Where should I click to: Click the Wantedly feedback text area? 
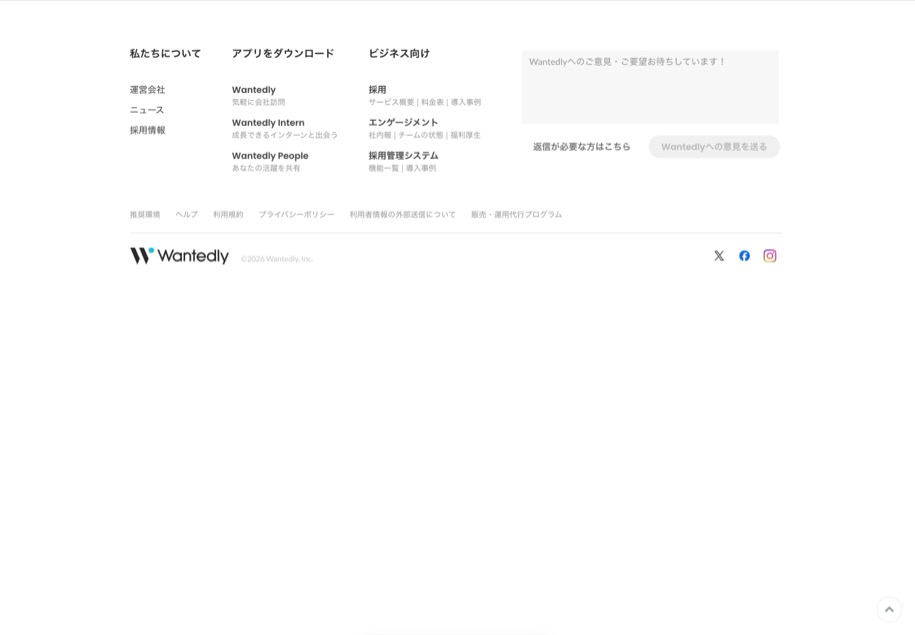tap(650, 87)
